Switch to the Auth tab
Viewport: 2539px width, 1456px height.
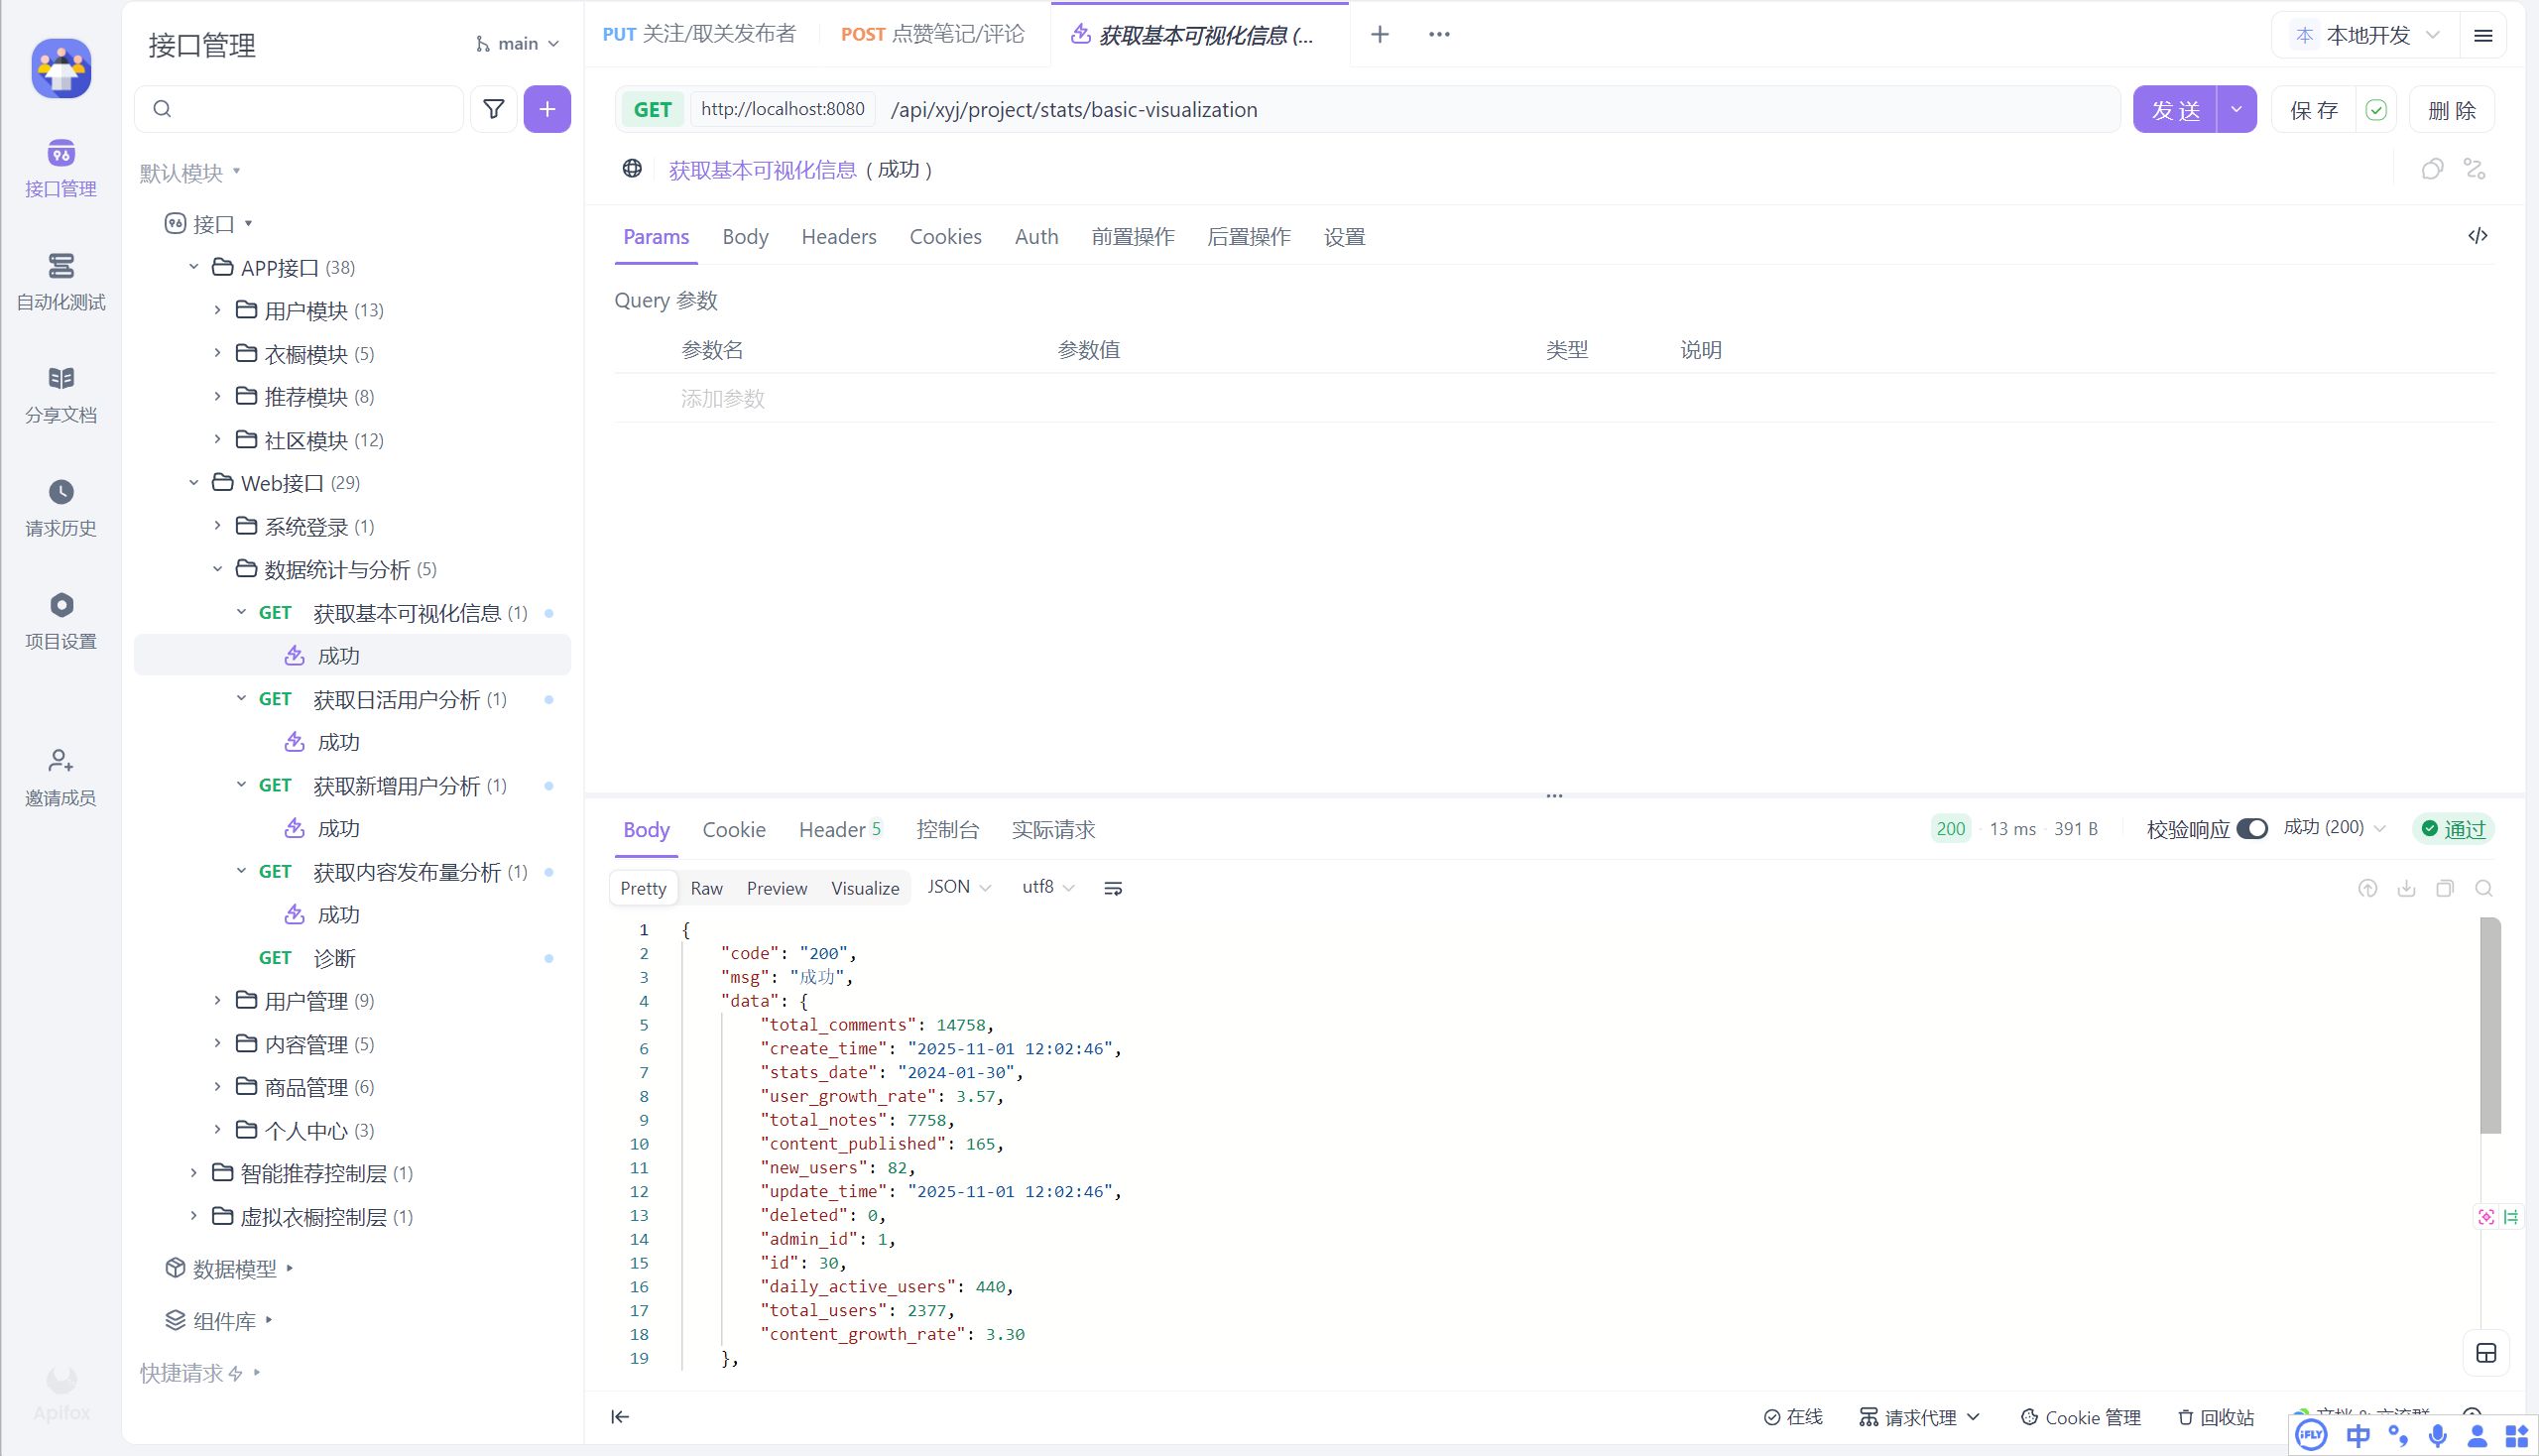point(1036,237)
